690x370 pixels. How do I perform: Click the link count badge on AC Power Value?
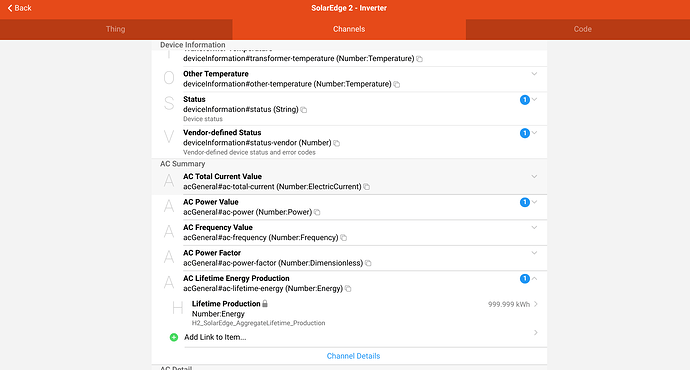point(525,202)
